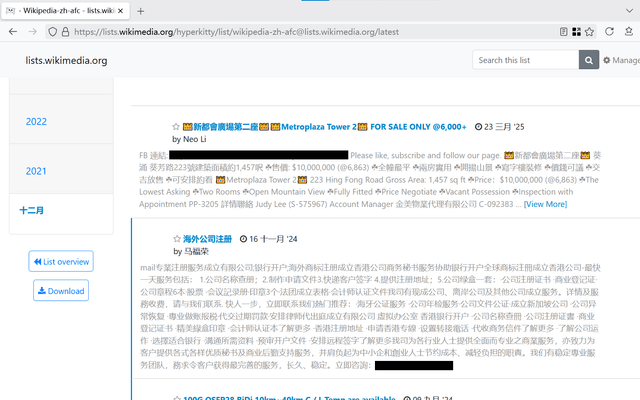Open lists.wikimedia.org home link

67,60
